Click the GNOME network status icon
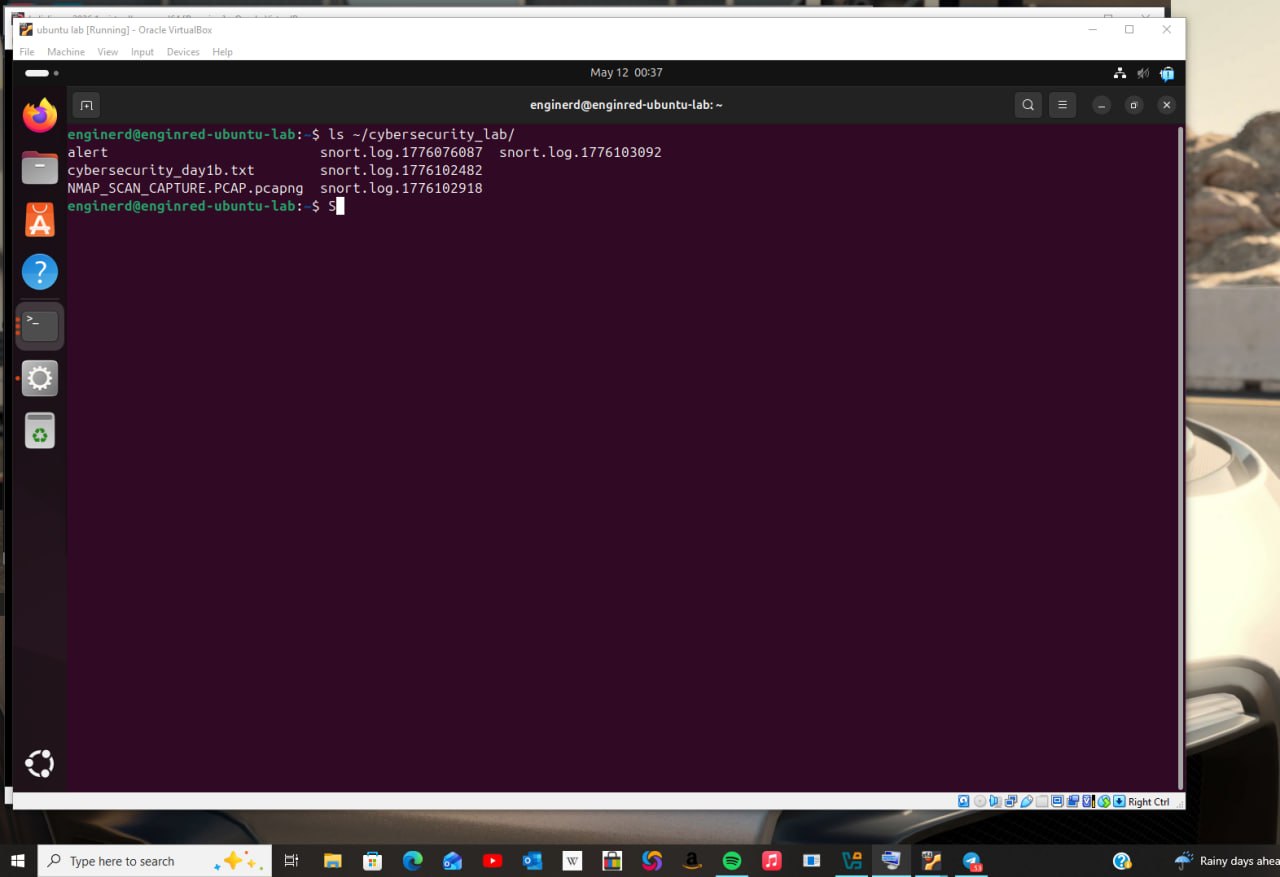 pyautogui.click(x=1119, y=73)
